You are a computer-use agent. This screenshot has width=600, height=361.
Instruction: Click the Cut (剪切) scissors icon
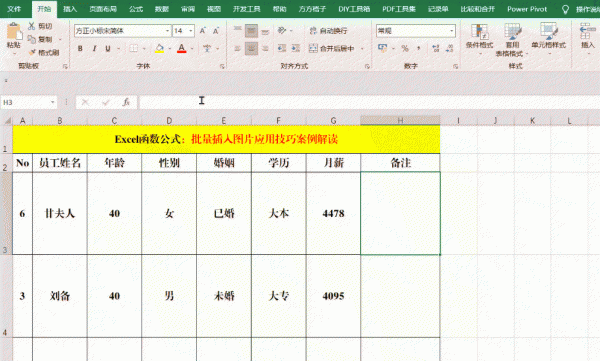click(31, 26)
